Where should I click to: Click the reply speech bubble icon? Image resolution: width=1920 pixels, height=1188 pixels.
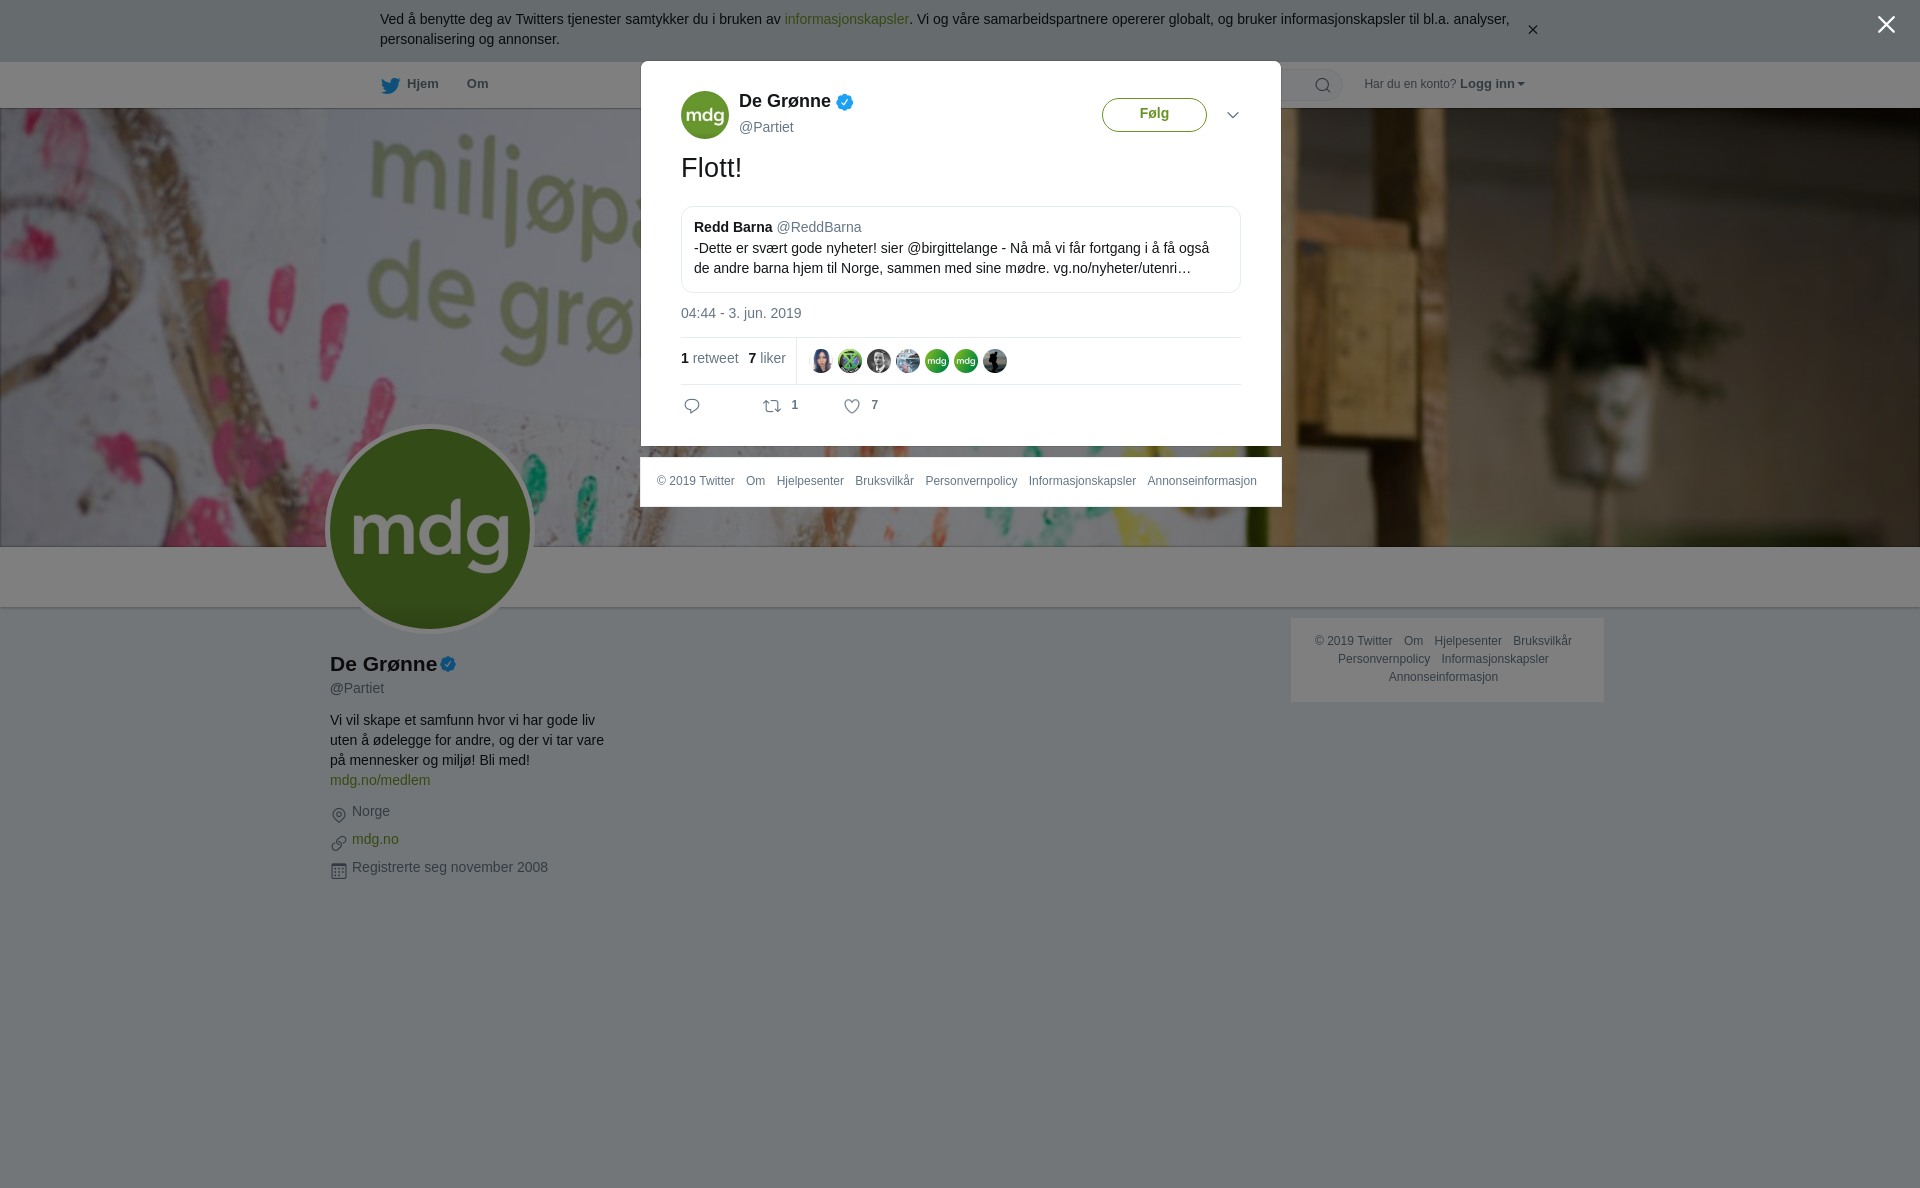coord(692,406)
